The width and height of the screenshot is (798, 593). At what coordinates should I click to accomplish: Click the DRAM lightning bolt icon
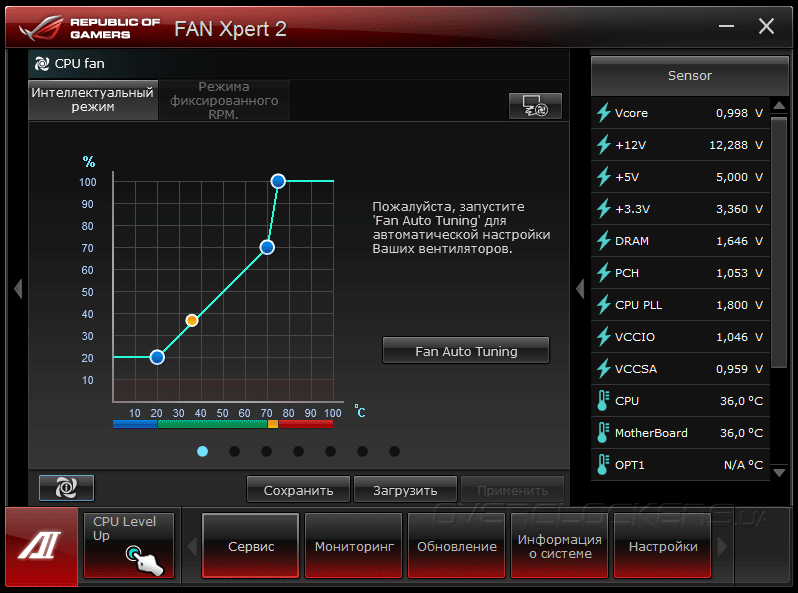(x=604, y=241)
